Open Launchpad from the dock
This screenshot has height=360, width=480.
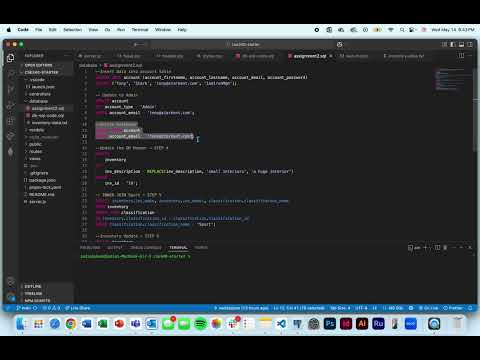39,323
